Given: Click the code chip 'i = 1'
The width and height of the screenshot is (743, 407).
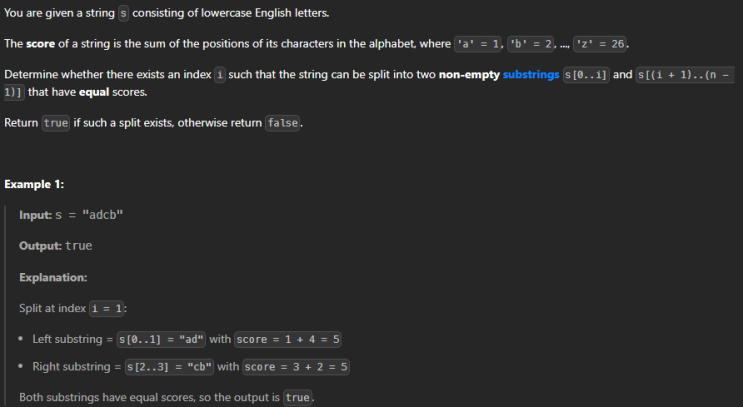Looking at the screenshot, I should 107,309.
